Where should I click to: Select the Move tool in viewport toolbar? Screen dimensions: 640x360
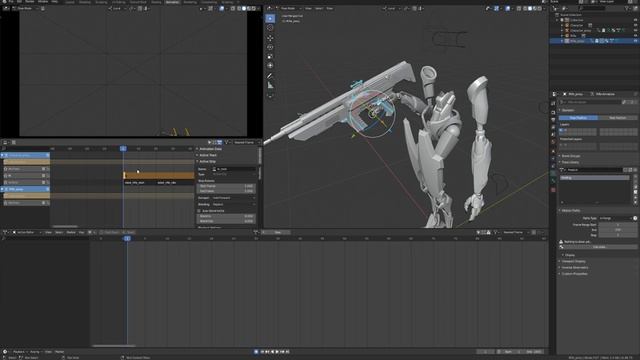(x=270, y=38)
